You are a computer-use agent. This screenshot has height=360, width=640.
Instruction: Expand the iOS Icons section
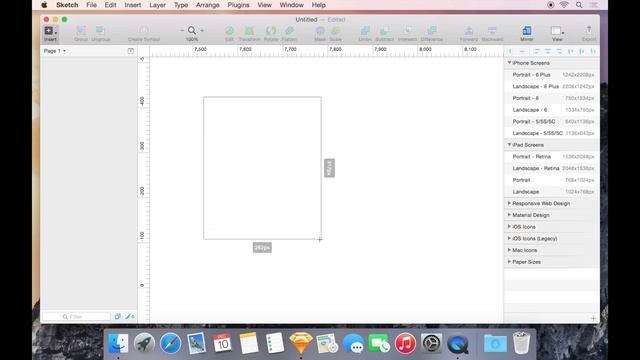click(509, 227)
